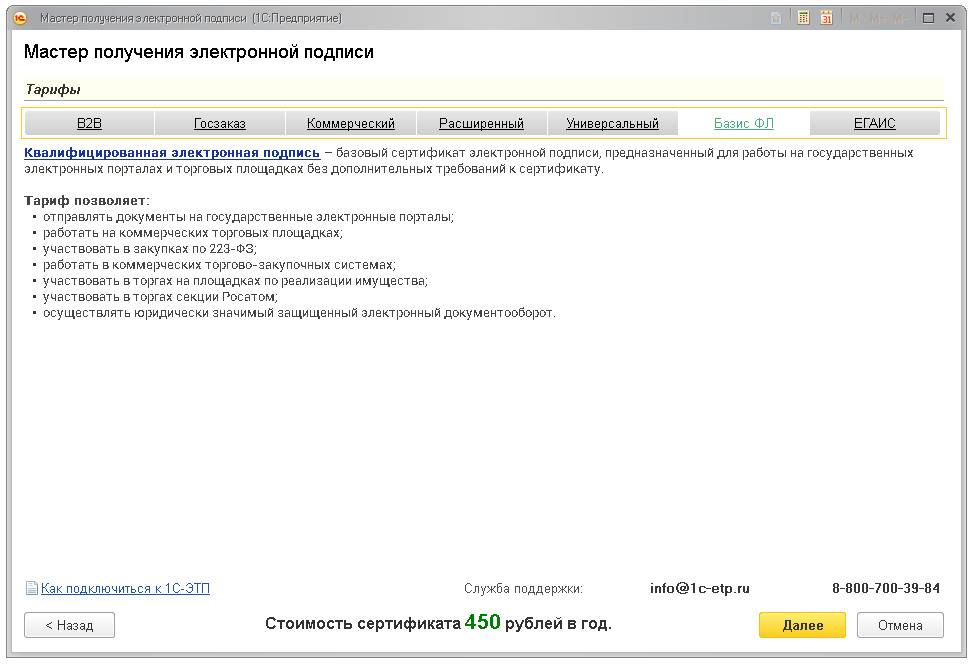The height and width of the screenshot is (664, 973).
Task: Switch to the ЕГАИС tariff tab
Action: point(874,123)
